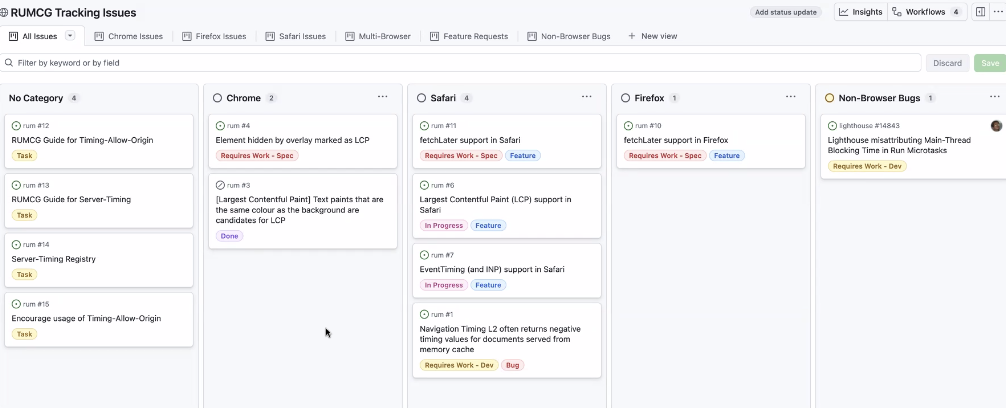Image resolution: width=1006 pixels, height=408 pixels.
Task: Click the lighthouse issue assignee avatar
Action: pyautogui.click(x=996, y=126)
